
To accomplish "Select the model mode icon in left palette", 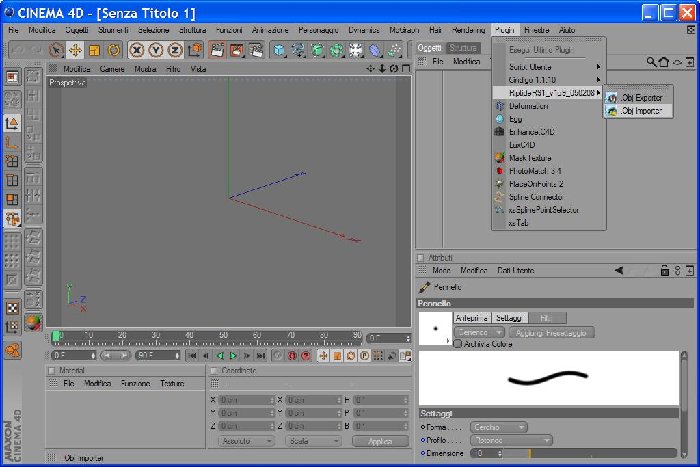I will click(x=12, y=123).
